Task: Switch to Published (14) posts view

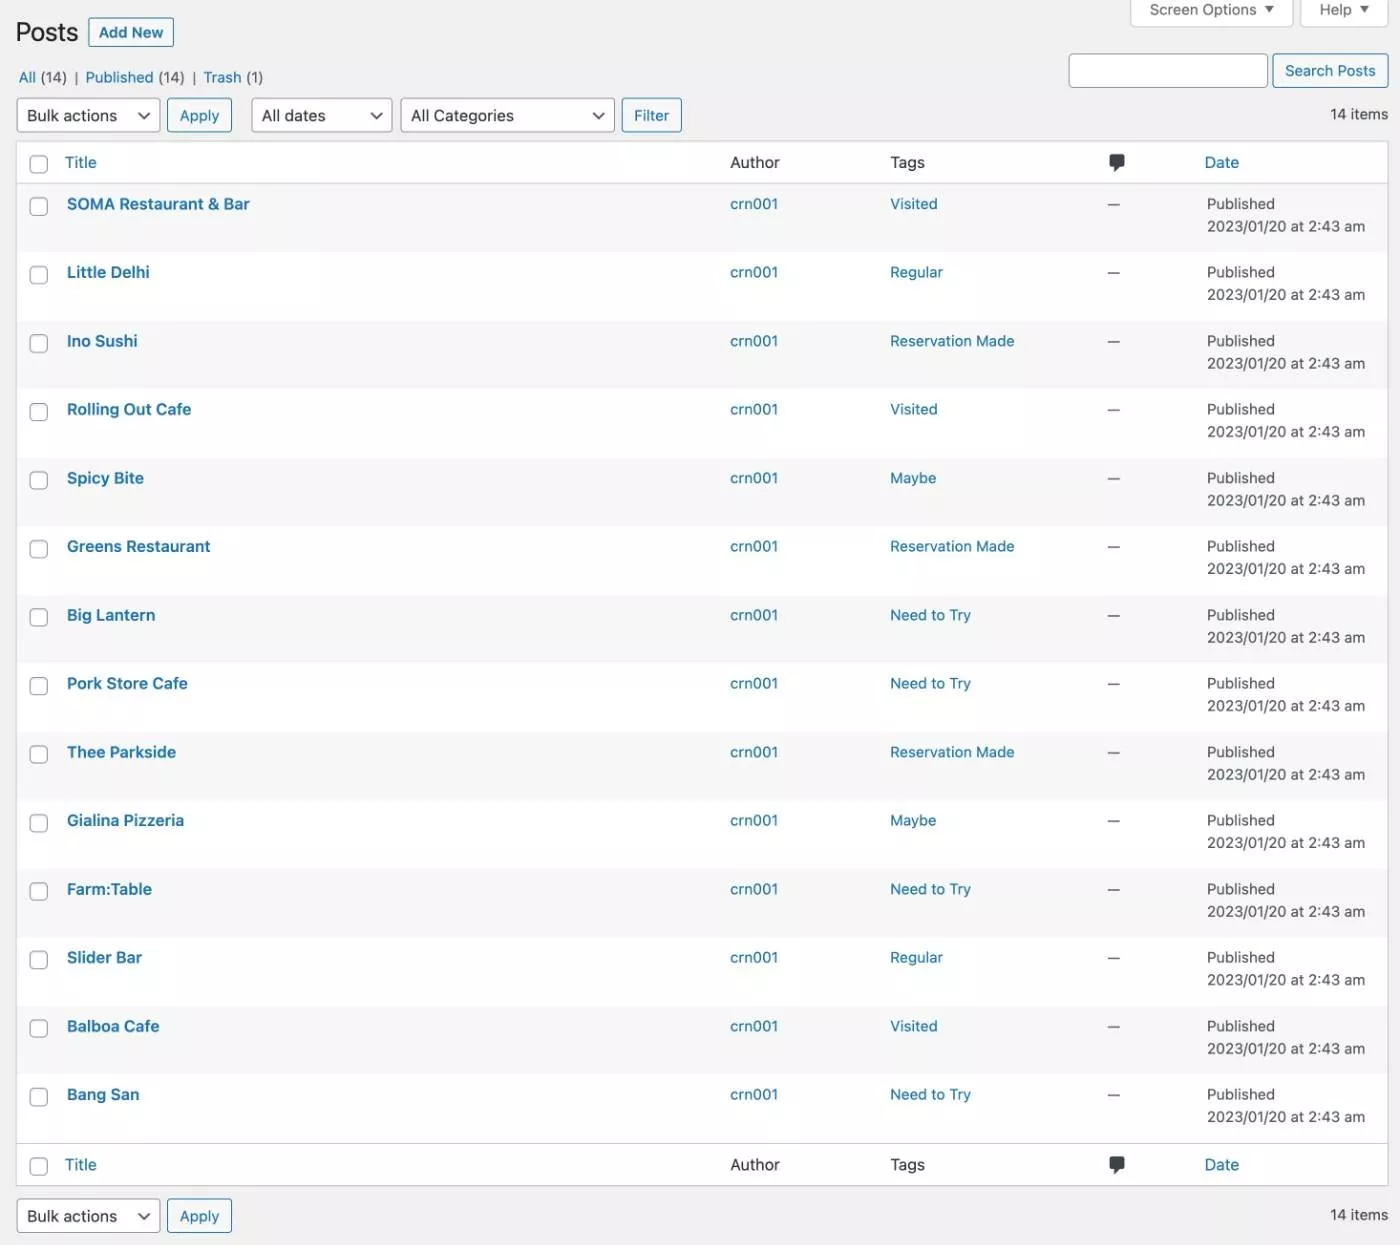Action: tap(135, 78)
